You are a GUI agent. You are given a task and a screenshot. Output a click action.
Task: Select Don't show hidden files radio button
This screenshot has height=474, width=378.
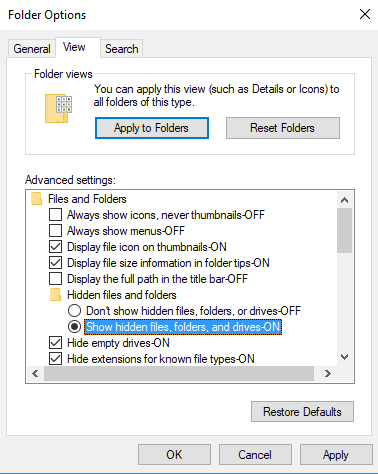pyautogui.click(x=74, y=311)
